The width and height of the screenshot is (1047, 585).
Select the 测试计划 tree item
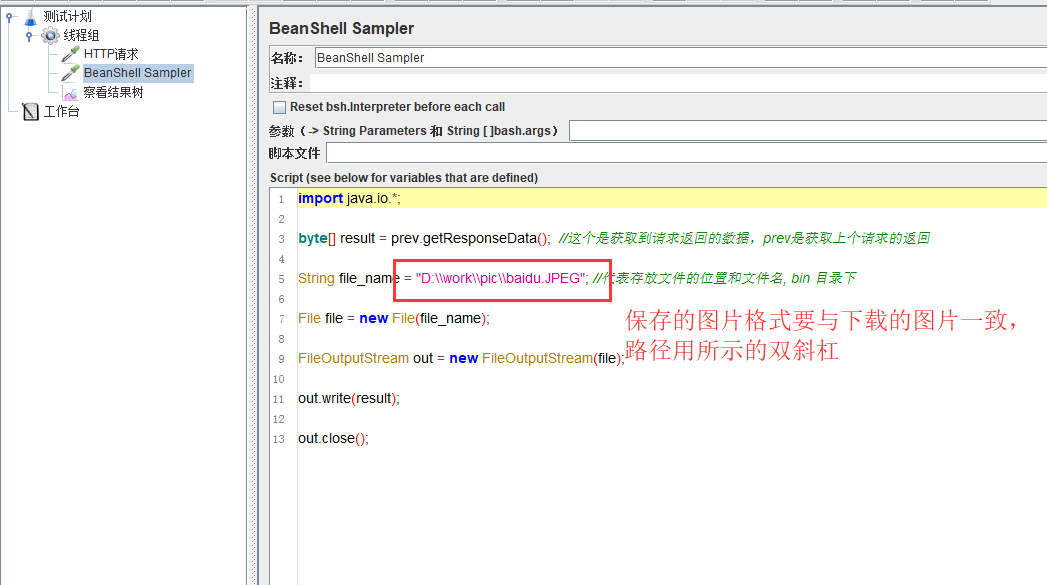tap(67, 16)
